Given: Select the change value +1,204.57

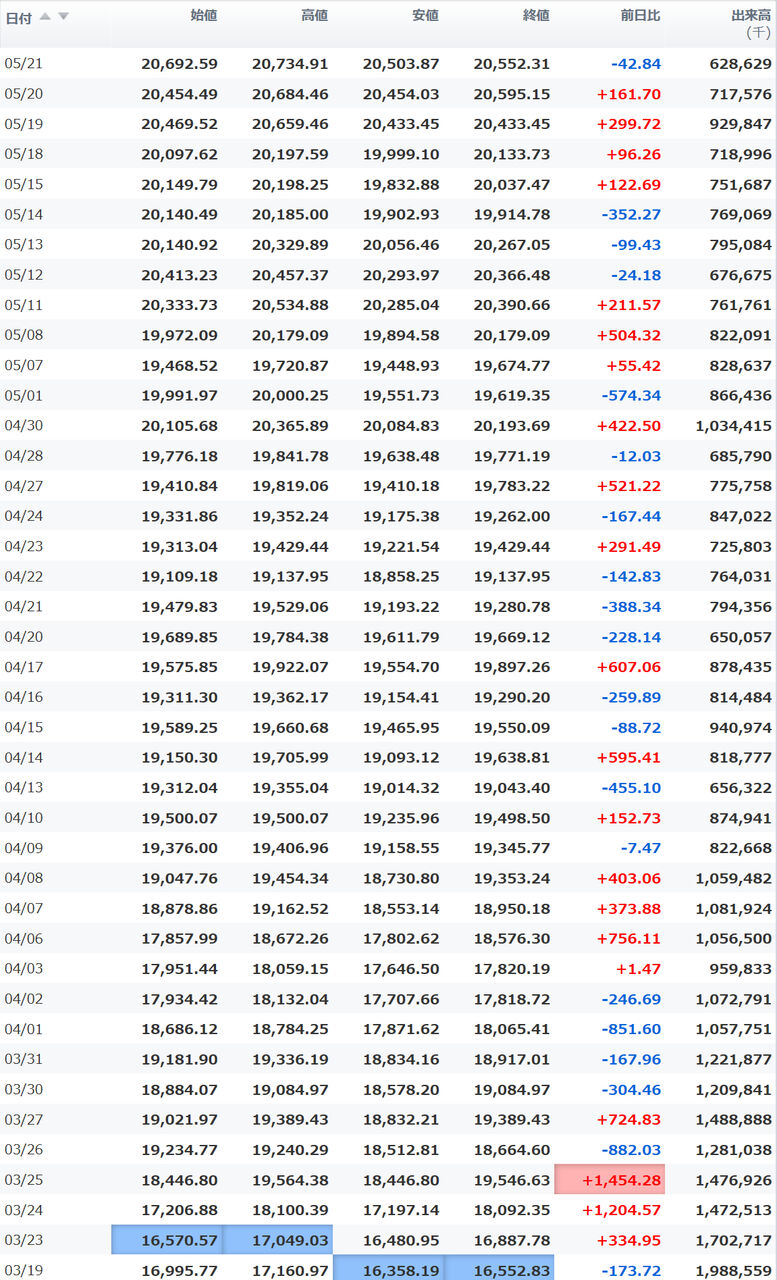Looking at the screenshot, I should 622,1210.
